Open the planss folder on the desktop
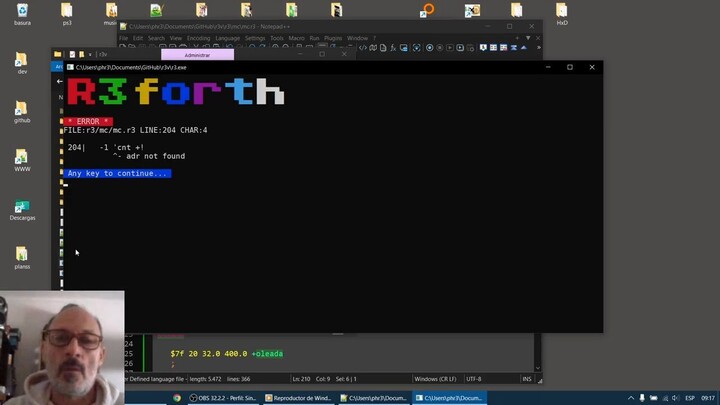This screenshot has width=720, height=405. 22,258
